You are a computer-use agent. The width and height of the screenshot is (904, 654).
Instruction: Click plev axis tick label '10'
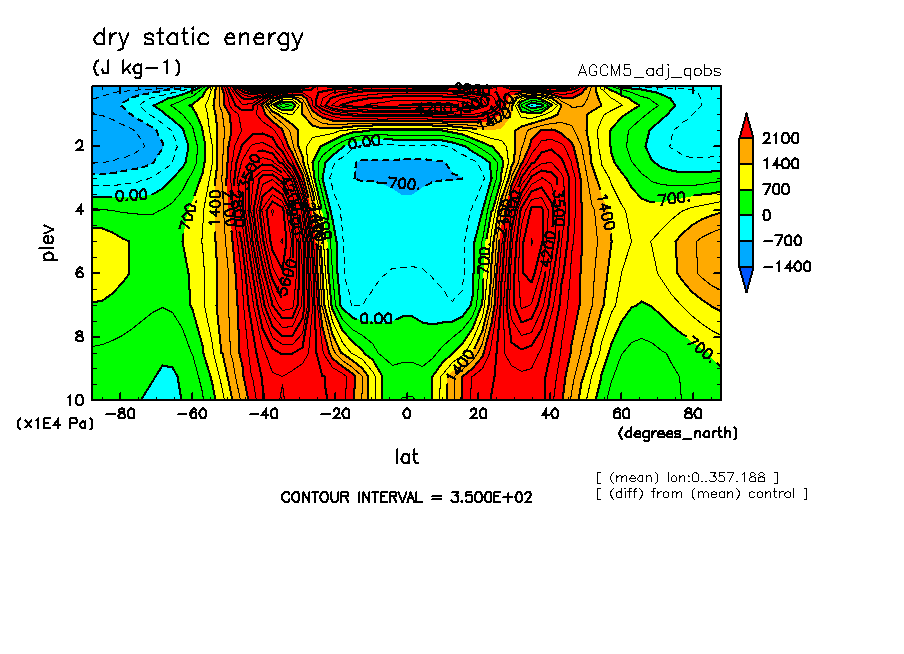pyautogui.click(x=75, y=400)
